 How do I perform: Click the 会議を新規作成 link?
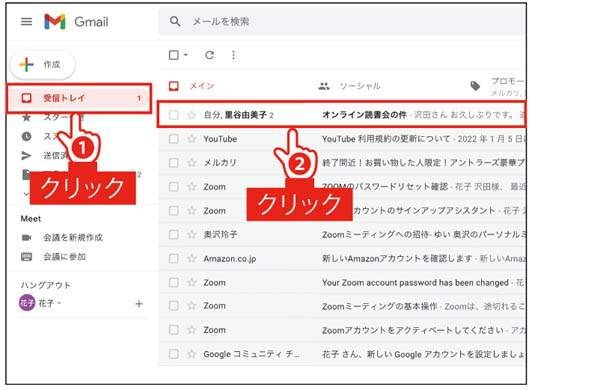tap(73, 237)
